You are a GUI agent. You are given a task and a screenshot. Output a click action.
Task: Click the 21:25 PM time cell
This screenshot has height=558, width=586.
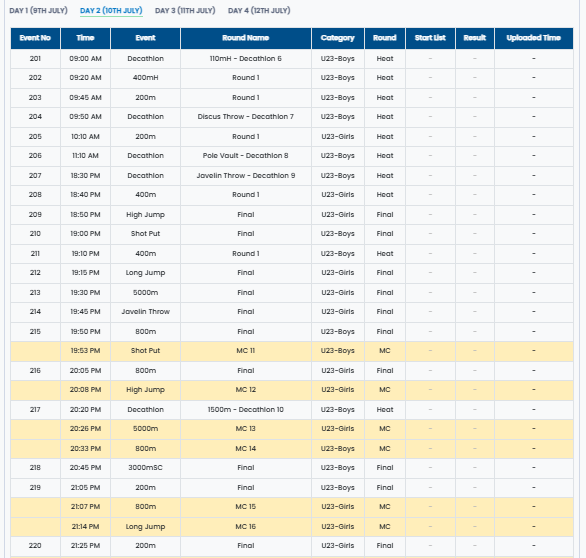point(85,546)
